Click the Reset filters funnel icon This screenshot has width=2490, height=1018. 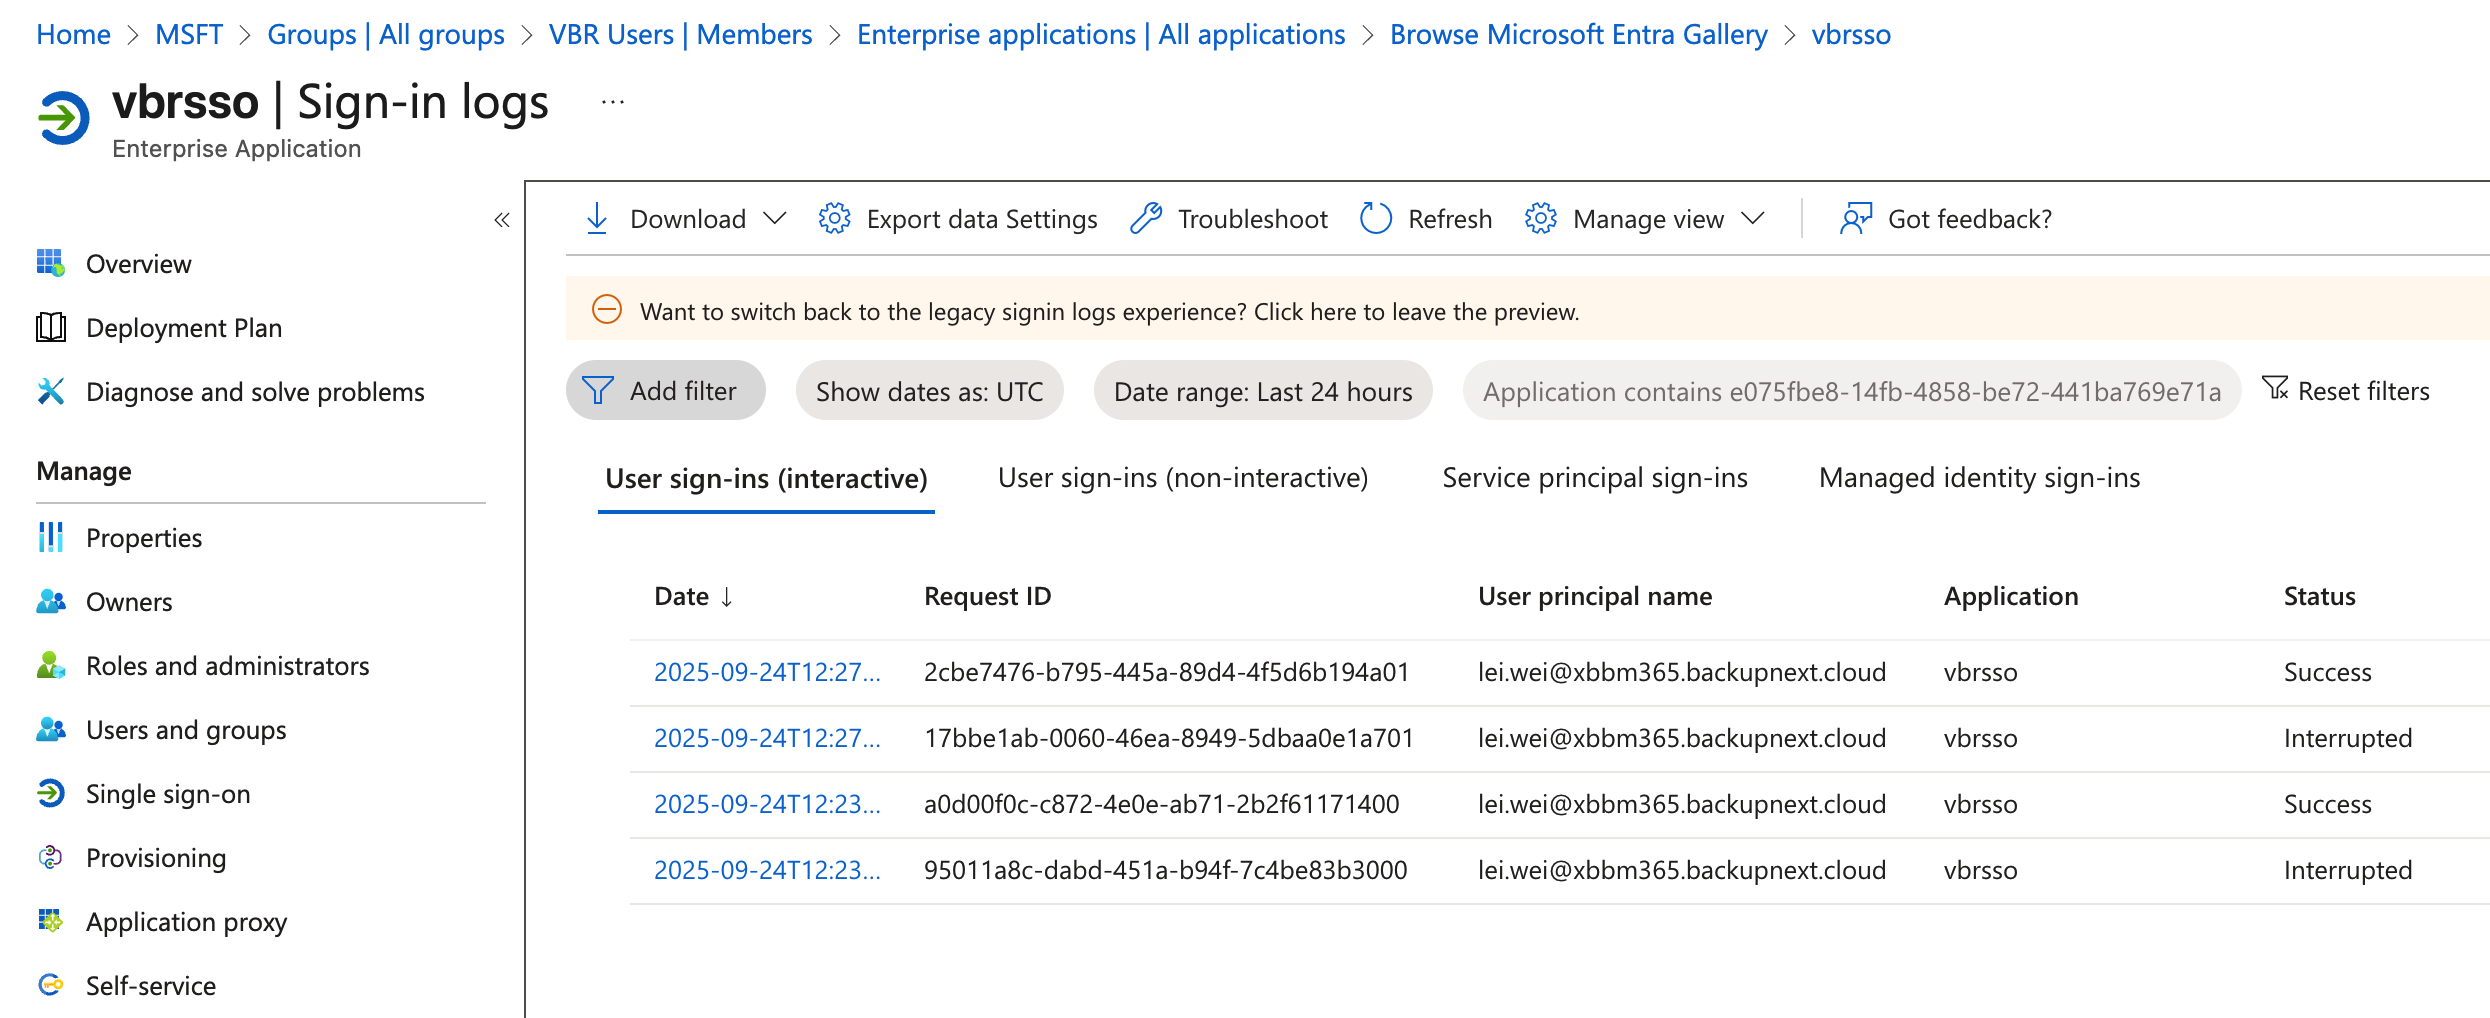click(x=2276, y=389)
